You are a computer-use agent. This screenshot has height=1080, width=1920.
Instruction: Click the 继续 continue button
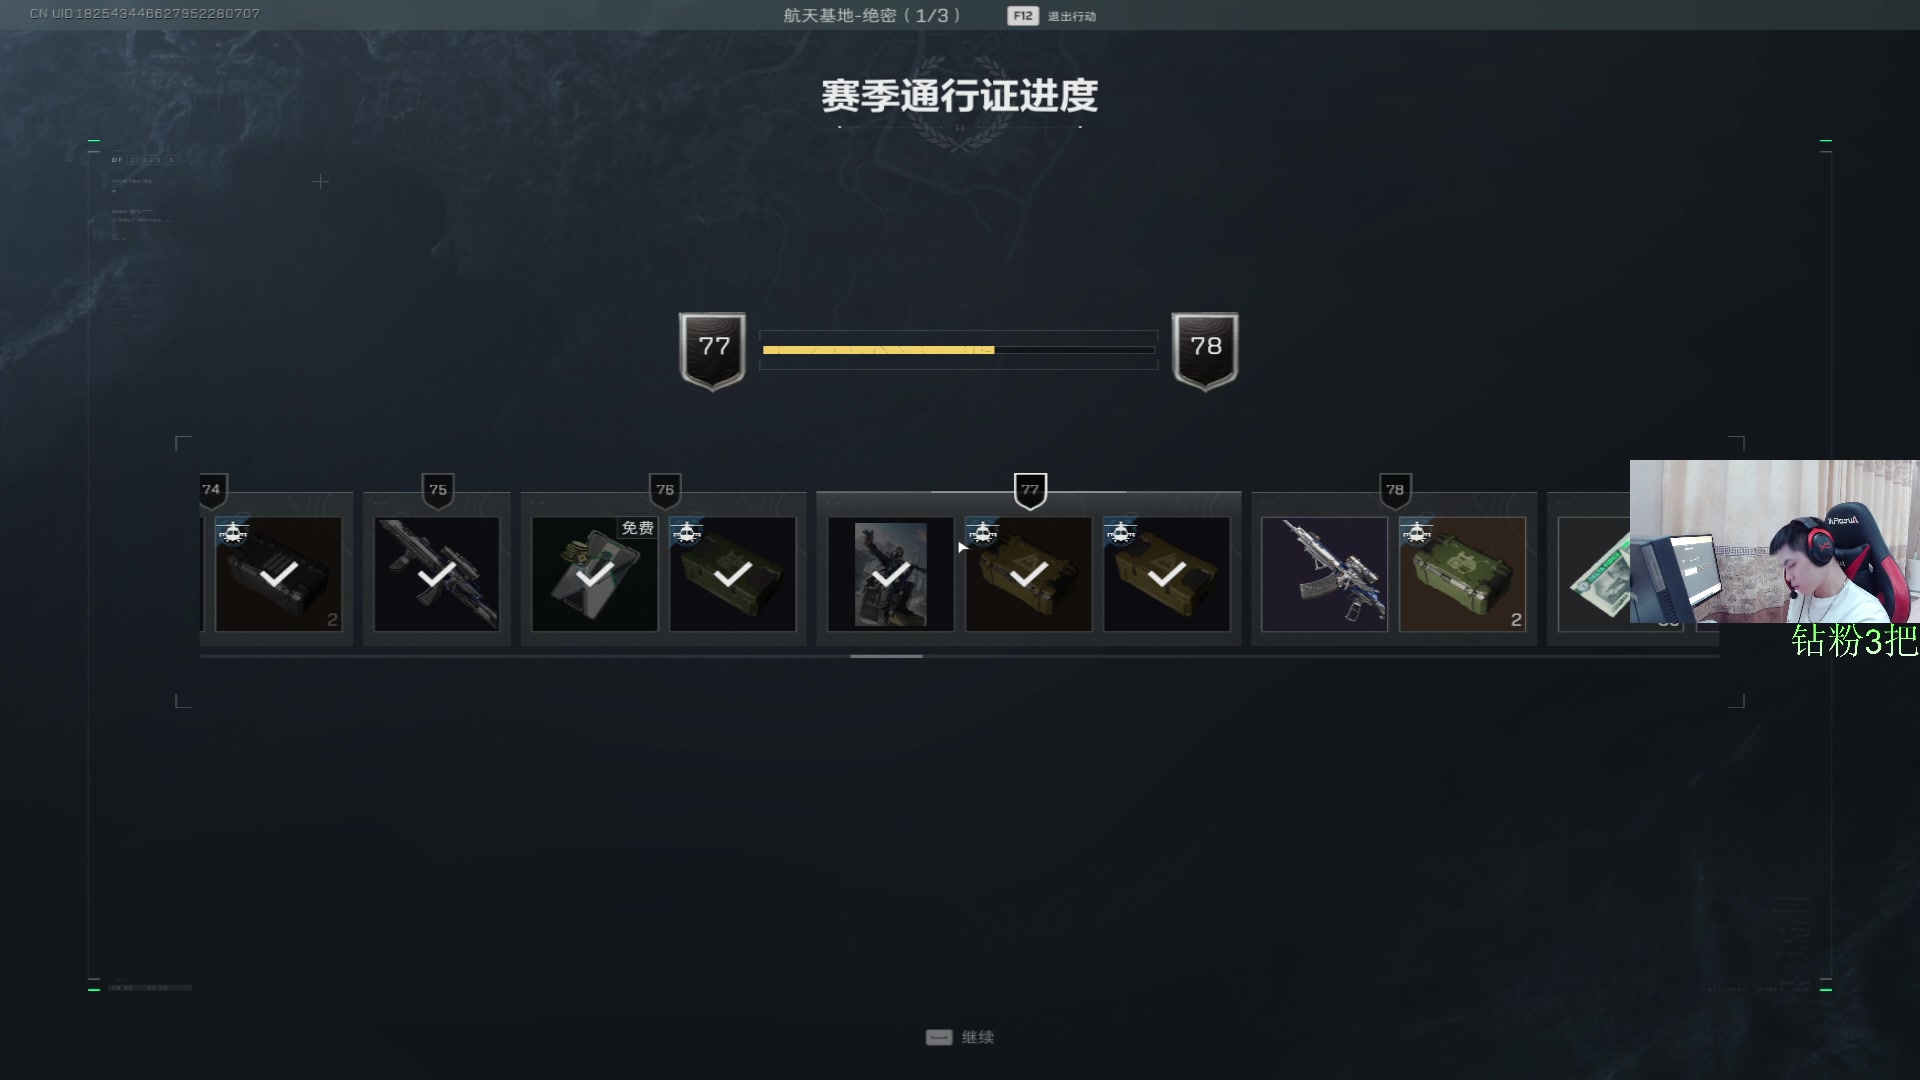click(x=960, y=1037)
